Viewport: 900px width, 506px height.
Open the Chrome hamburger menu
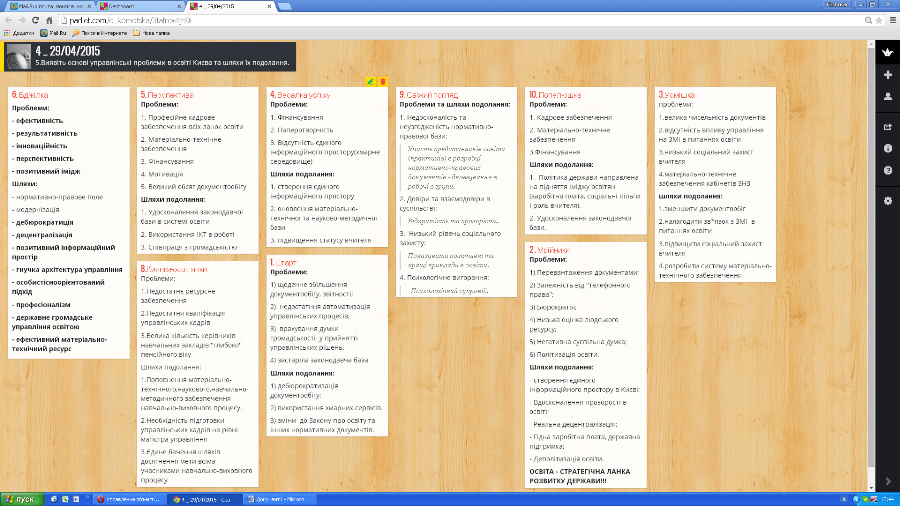(889, 20)
